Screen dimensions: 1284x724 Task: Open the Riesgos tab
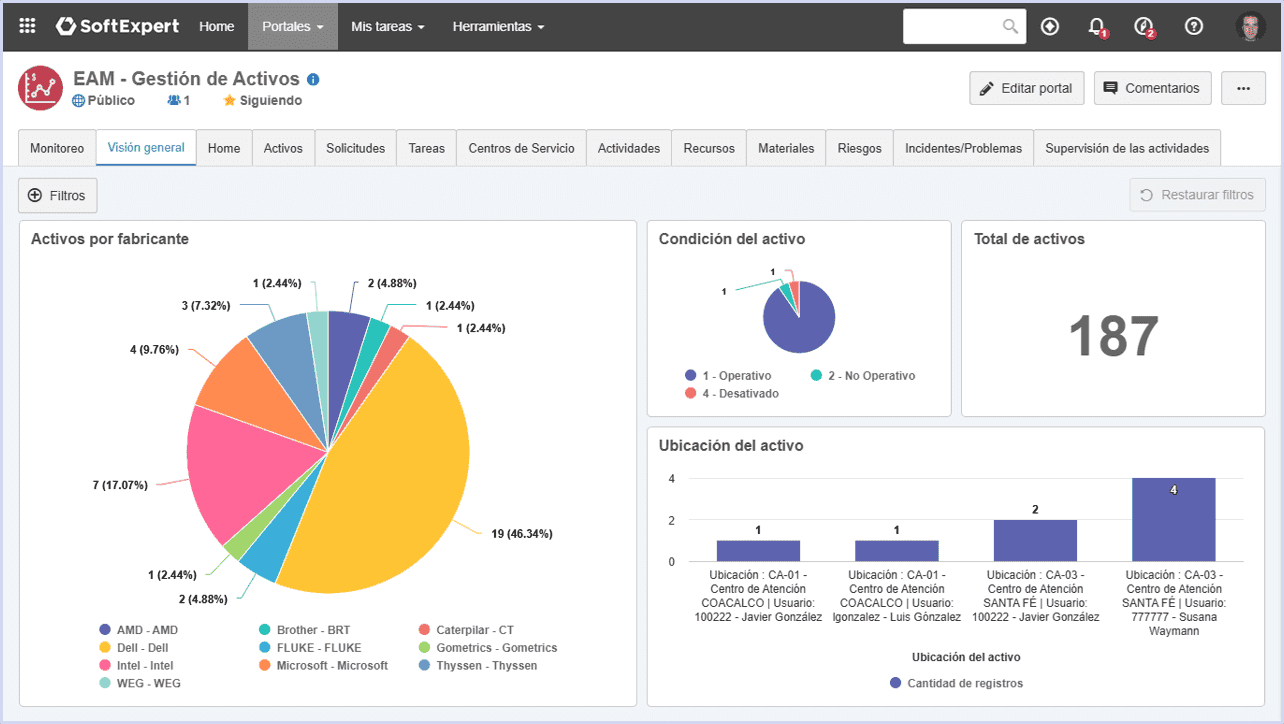(860, 148)
